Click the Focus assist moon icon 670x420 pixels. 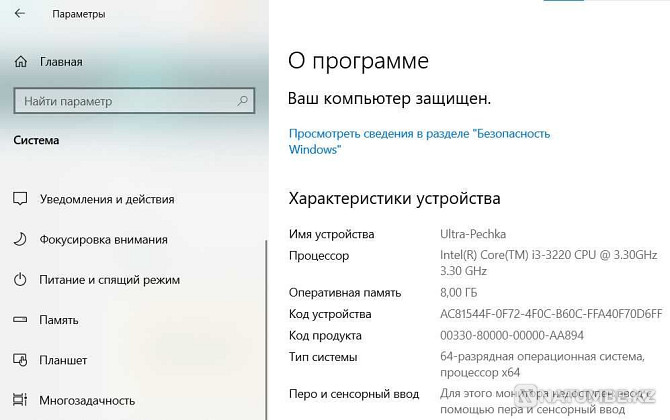20,239
